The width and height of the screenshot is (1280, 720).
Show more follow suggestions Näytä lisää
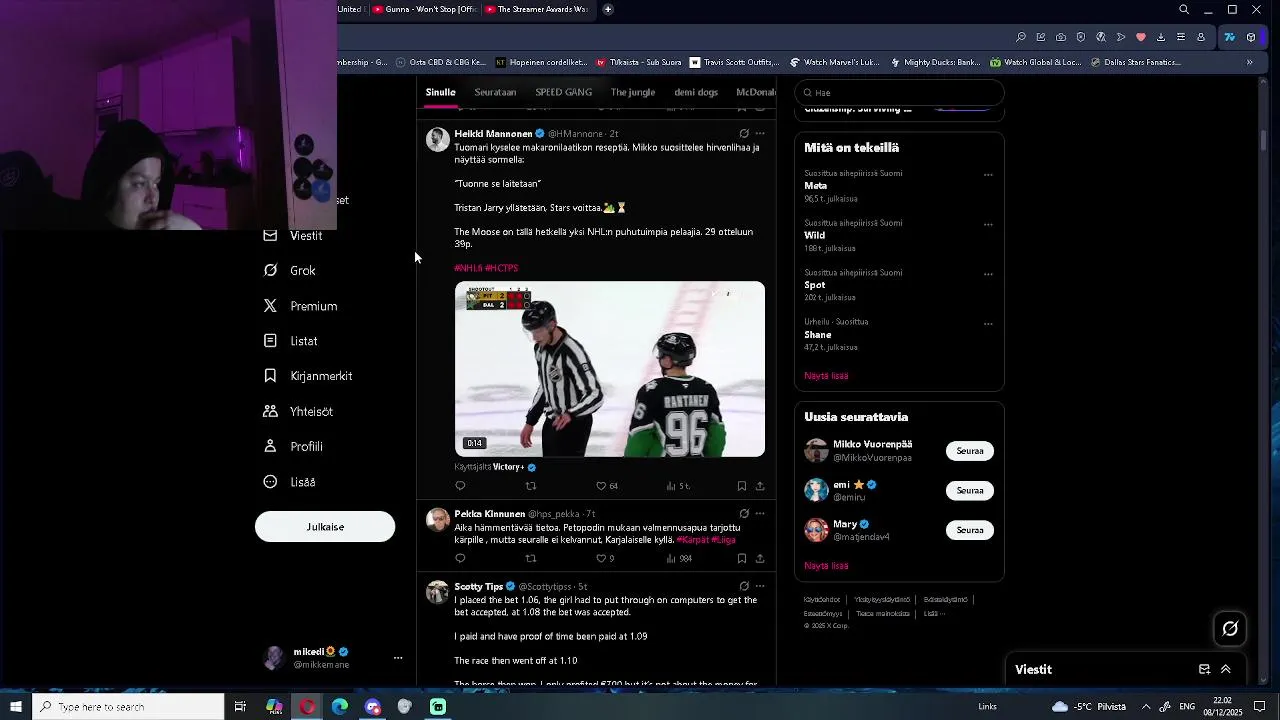pos(826,566)
